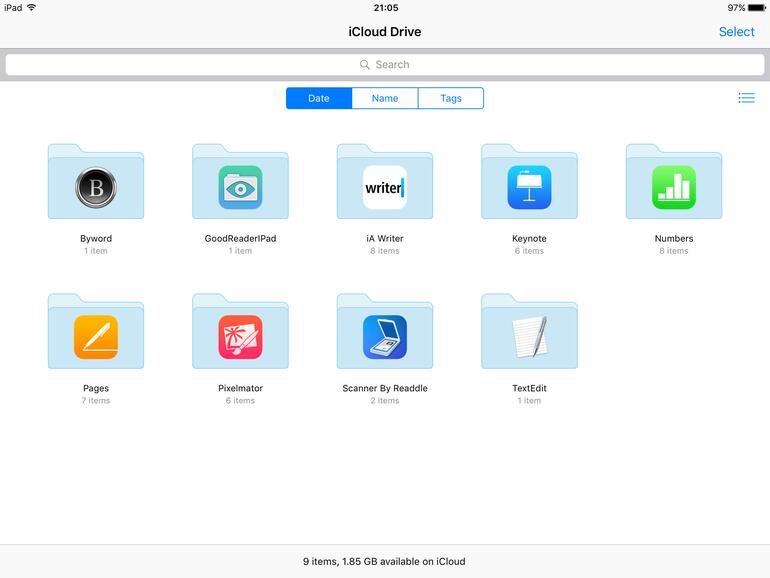Open the Numbers folder
770x578 pixels.
tap(674, 182)
